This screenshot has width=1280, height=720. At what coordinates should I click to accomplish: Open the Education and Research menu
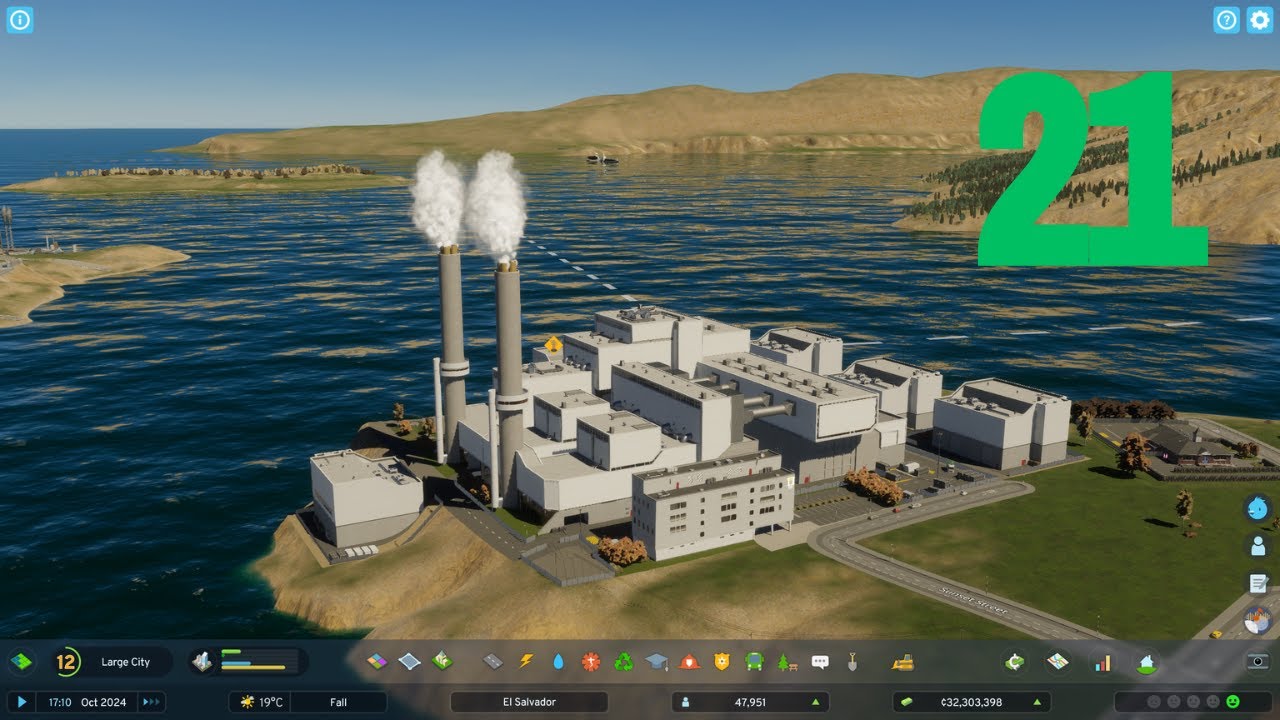pos(656,661)
